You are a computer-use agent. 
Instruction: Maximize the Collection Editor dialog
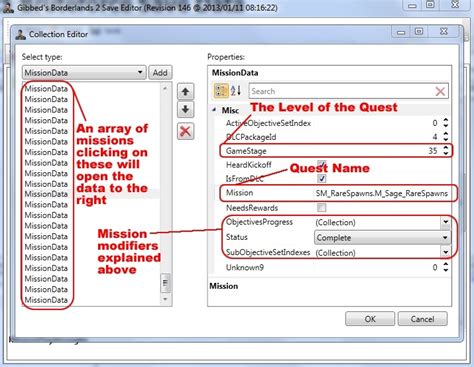419,32
